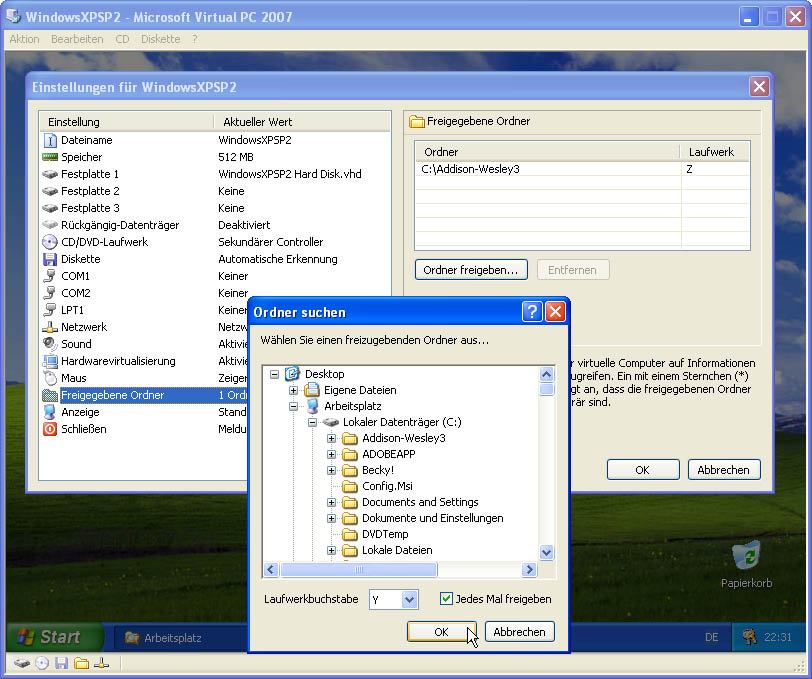This screenshot has height=679, width=812.
Task: Click Abbrechen in the Einstellungen window
Action: (723, 470)
